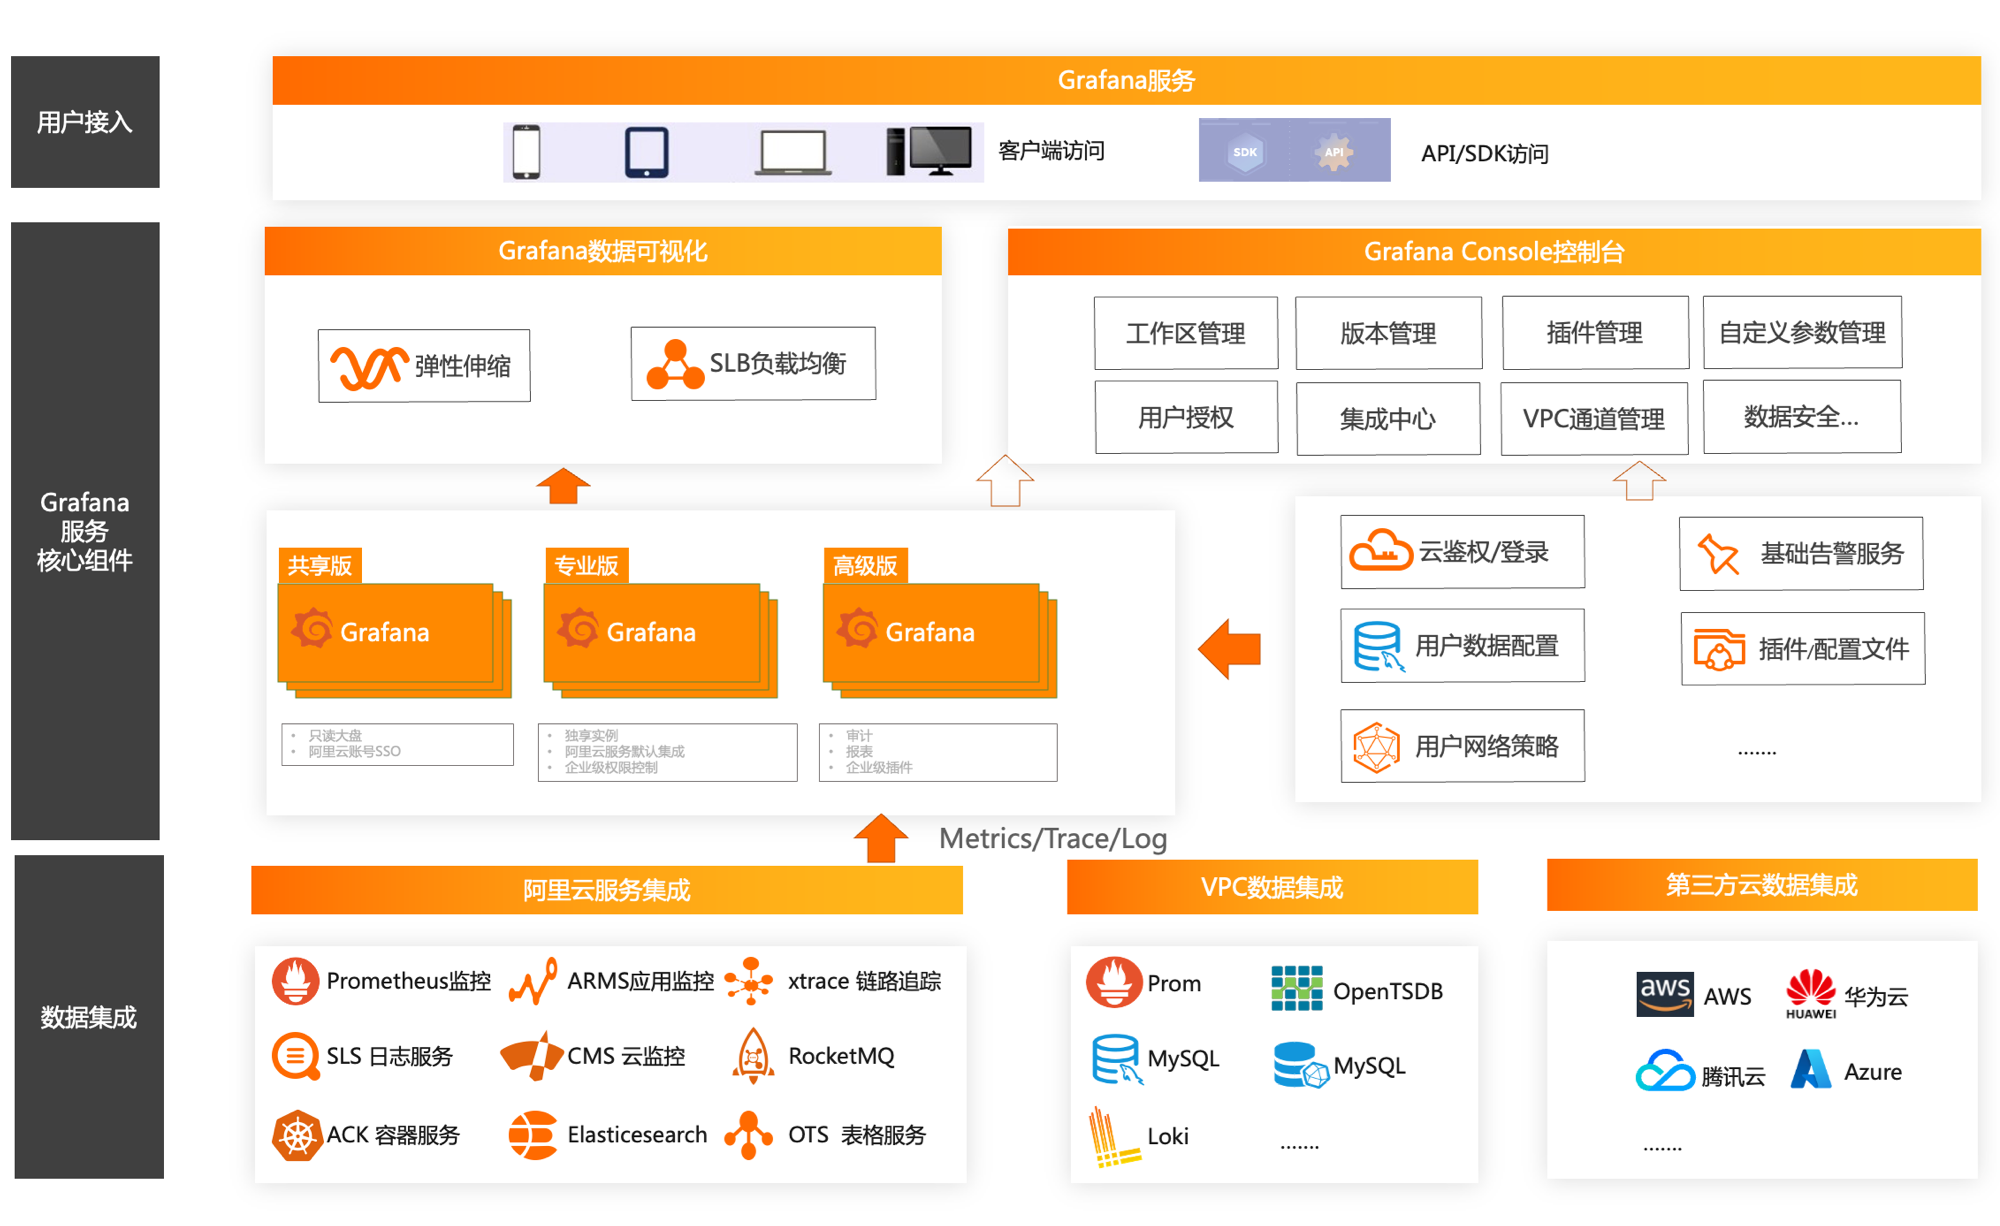
Task: Click the 客户端访问 text
Action: pos(1051,151)
